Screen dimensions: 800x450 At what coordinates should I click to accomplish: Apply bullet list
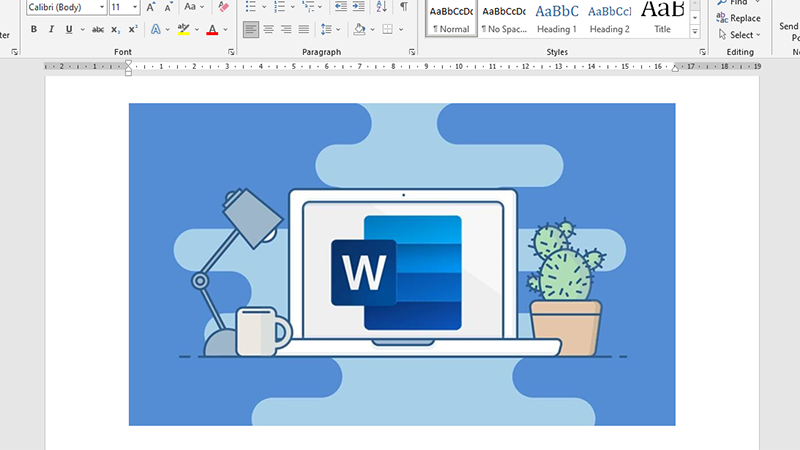click(251, 7)
